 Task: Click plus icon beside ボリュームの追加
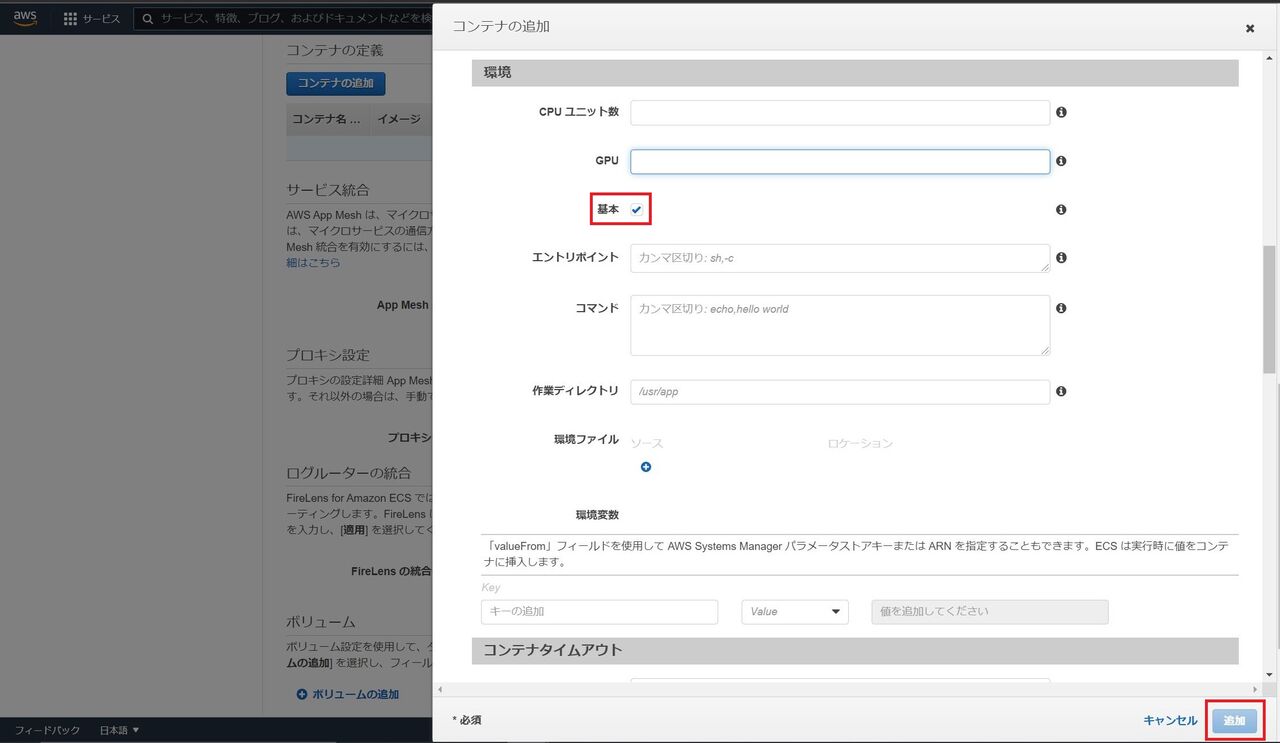[302, 694]
